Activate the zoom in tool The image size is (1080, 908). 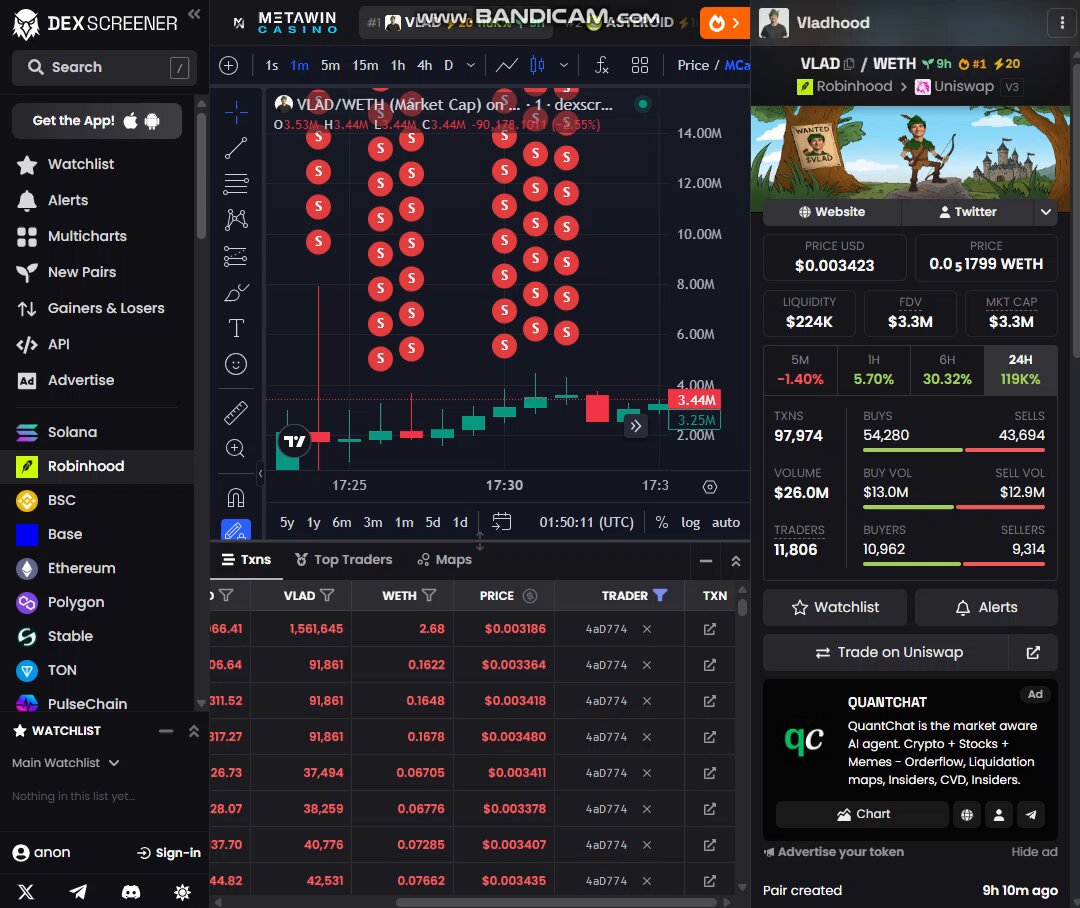[236, 448]
